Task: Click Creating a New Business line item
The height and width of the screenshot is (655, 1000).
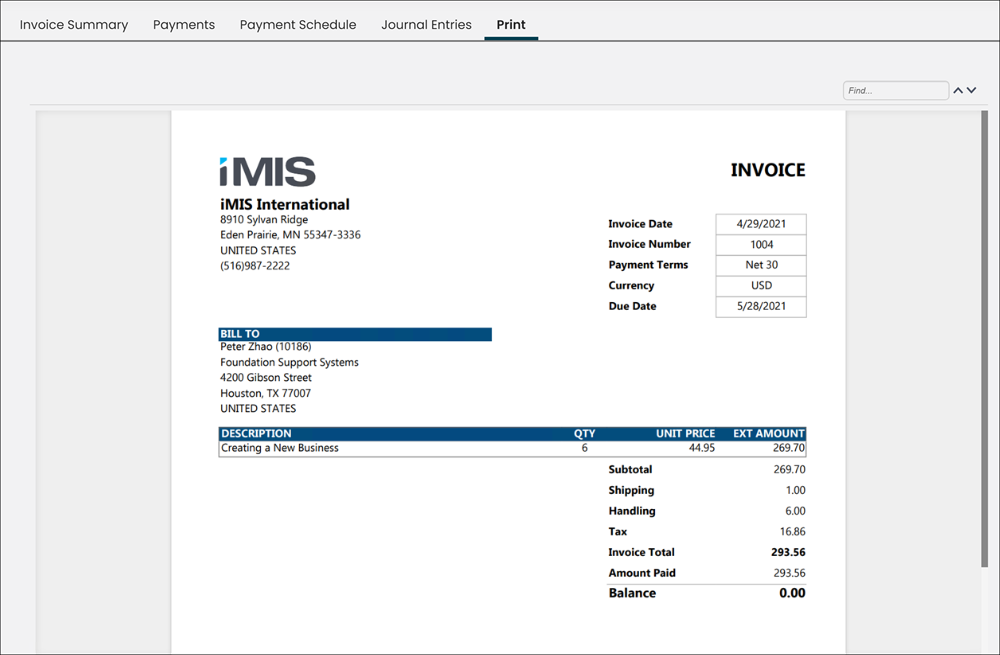Action: [279, 448]
